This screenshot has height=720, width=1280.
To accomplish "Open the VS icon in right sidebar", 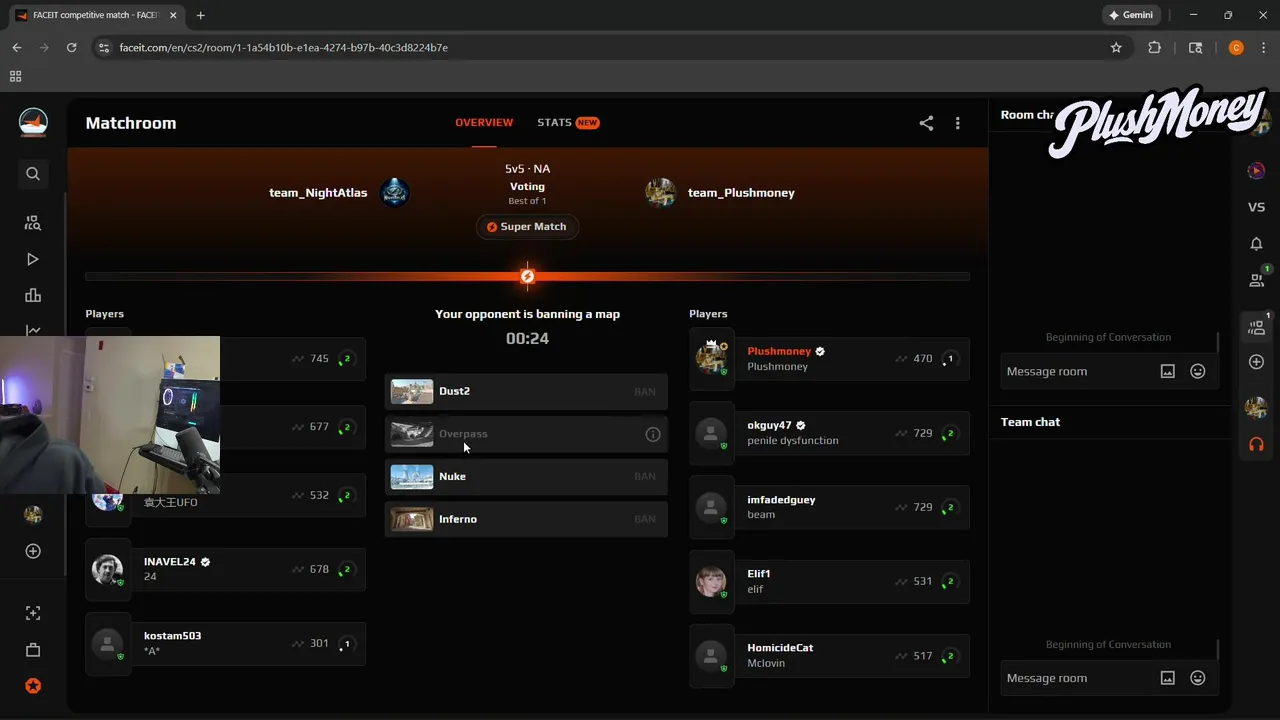I will tap(1257, 207).
